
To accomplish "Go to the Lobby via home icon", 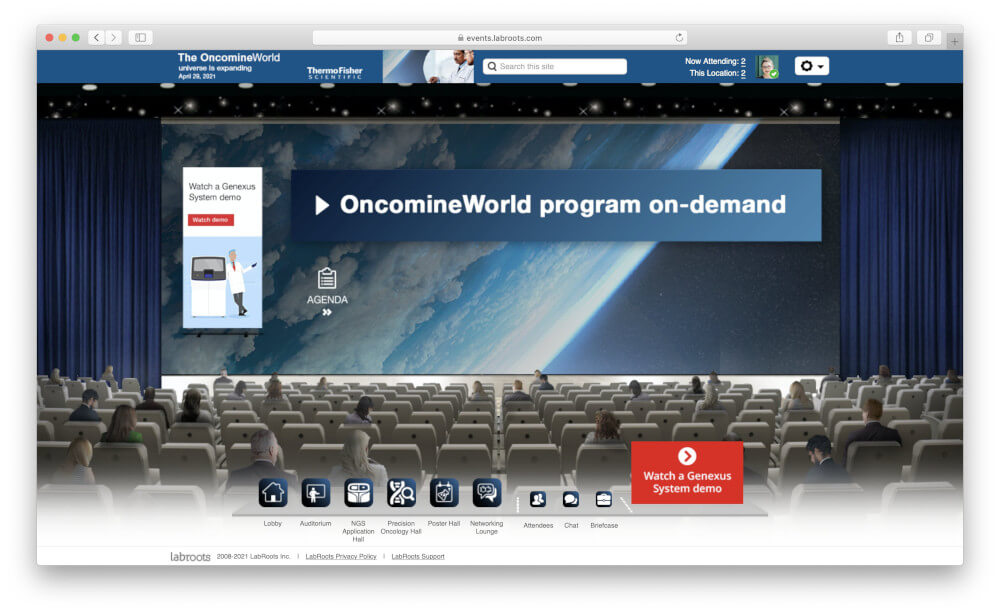I will [x=273, y=493].
